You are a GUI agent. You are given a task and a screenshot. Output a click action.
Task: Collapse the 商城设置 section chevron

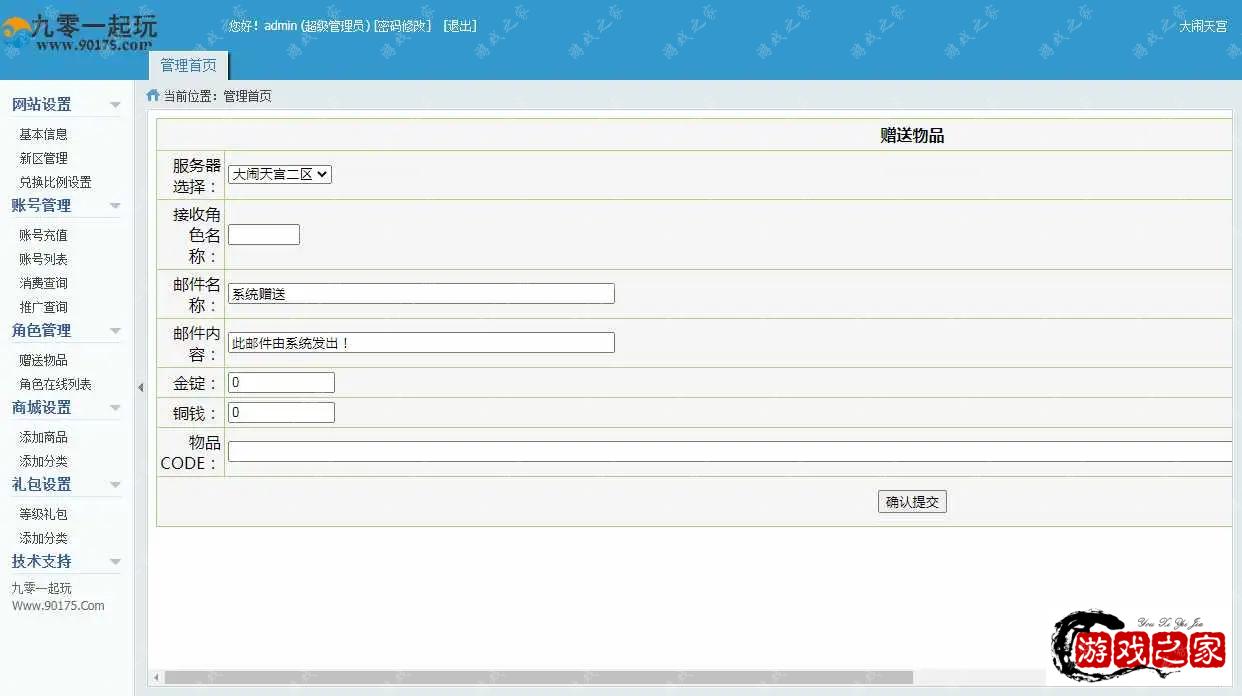click(115, 408)
